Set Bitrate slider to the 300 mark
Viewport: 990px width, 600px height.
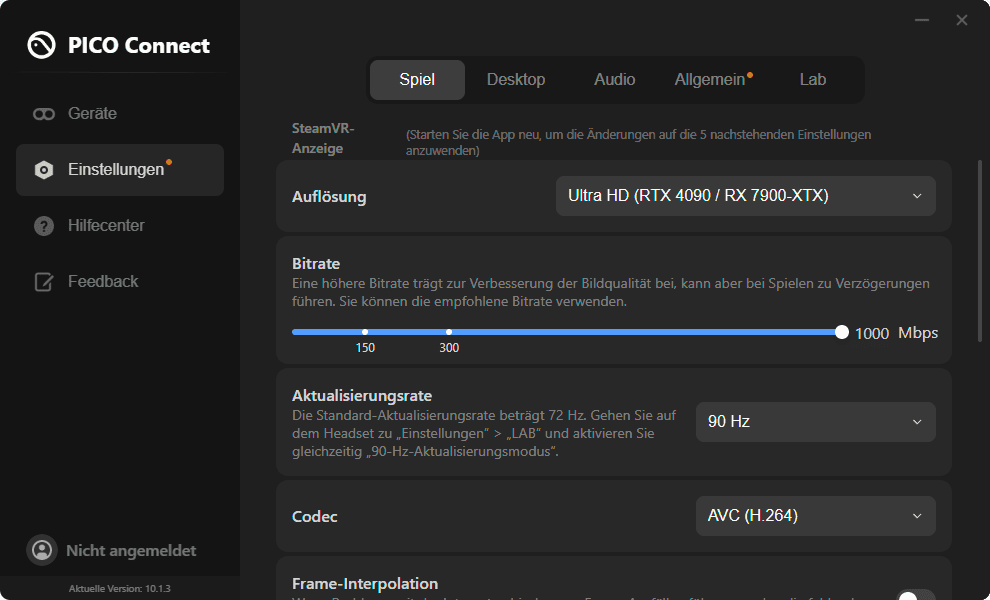[x=449, y=332]
